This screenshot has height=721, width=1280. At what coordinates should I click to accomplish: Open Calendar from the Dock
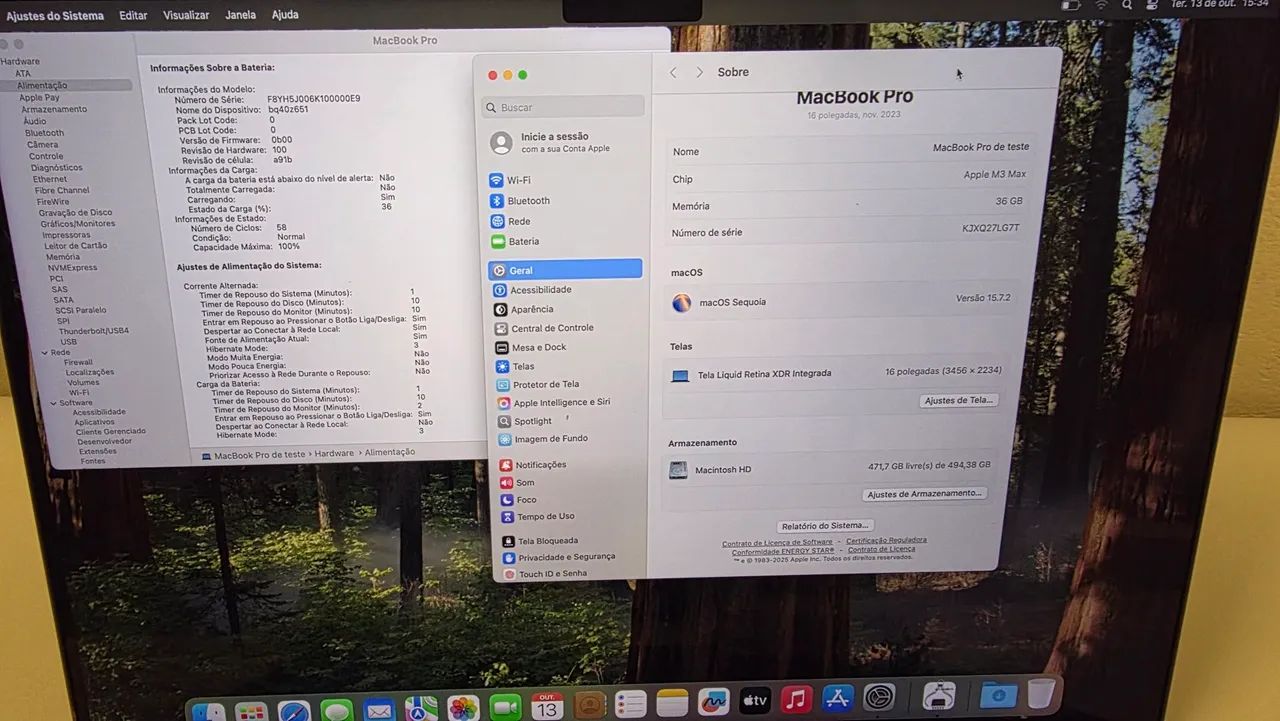(547, 707)
